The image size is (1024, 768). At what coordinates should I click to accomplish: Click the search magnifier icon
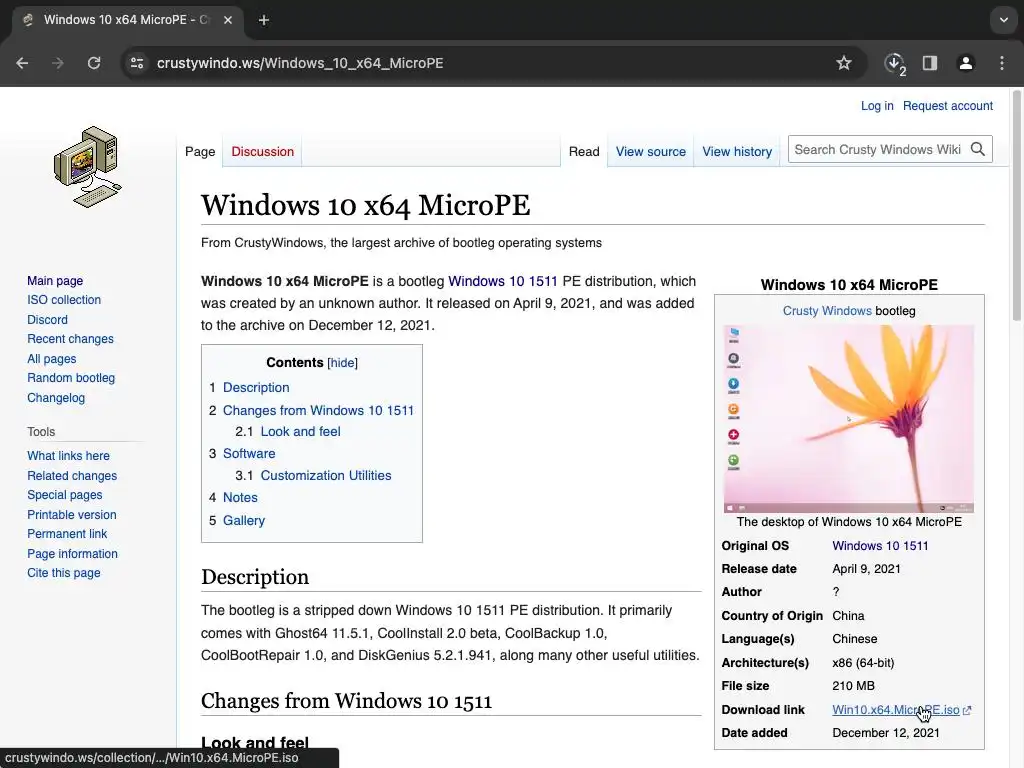coord(978,150)
